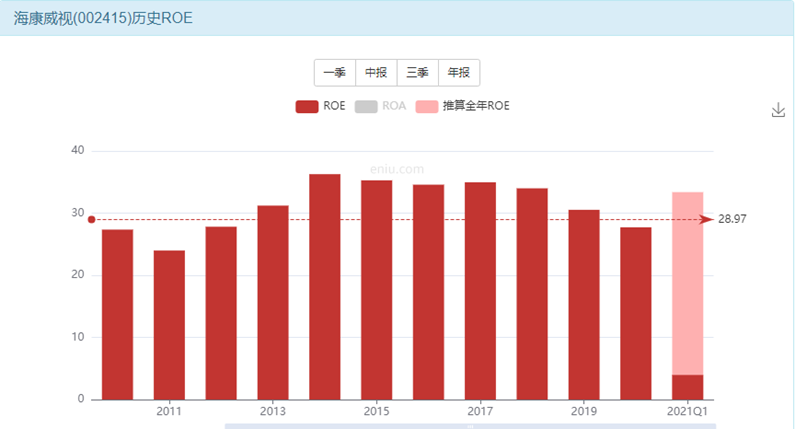Toggle the ROA legend series
The width and height of the screenshot is (796, 429).
(380, 106)
